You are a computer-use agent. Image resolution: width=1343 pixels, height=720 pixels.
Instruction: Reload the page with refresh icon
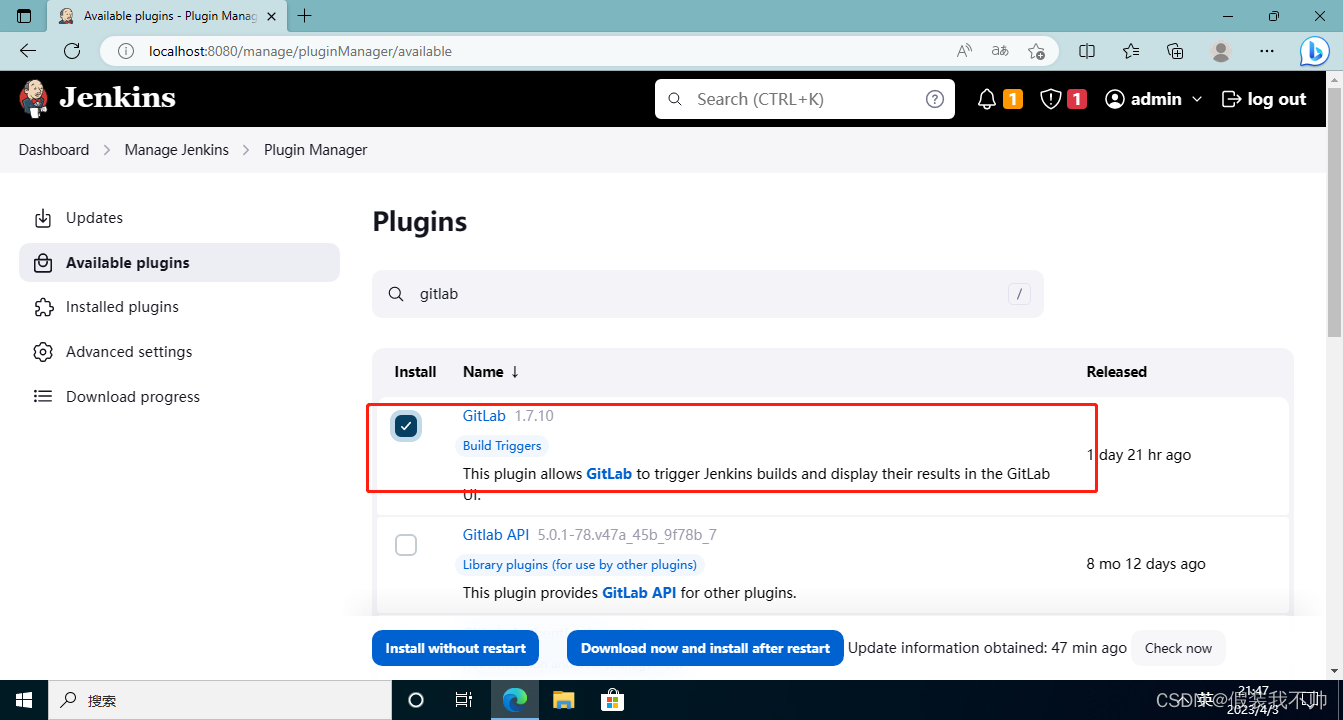(x=71, y=51)
